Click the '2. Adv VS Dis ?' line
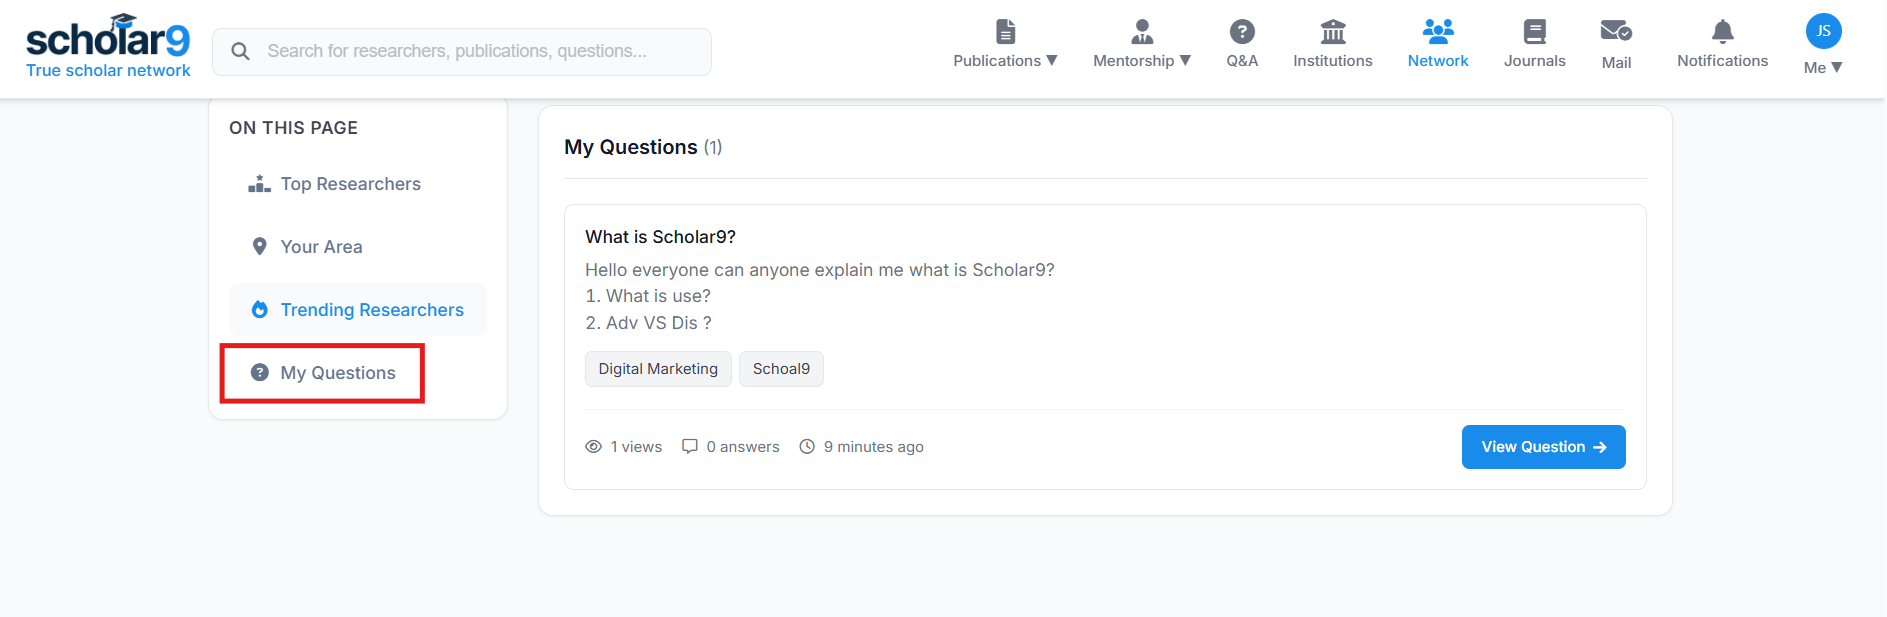Screen dimensions: 1887x617 (648, 323)
